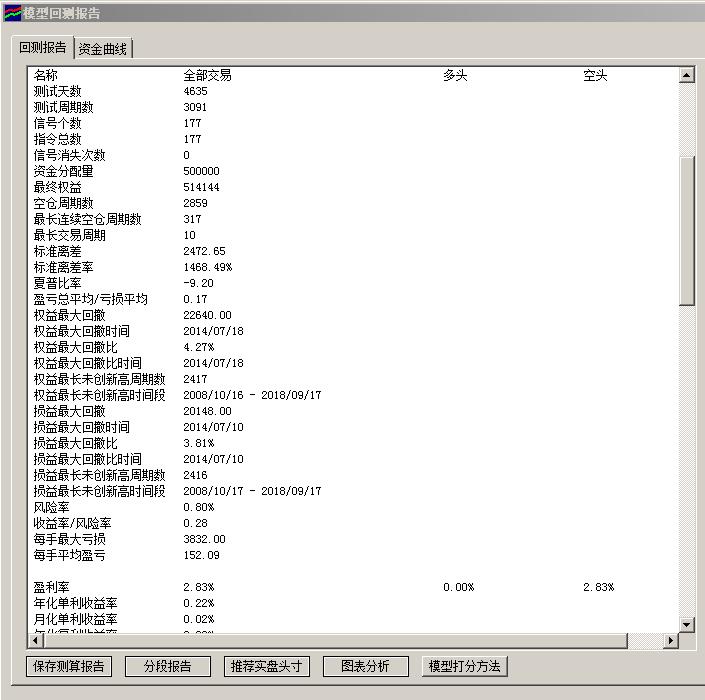Click the vertical scrollbar thumb
The height and width of the screenshot is (700, 705).
point(686,230)
